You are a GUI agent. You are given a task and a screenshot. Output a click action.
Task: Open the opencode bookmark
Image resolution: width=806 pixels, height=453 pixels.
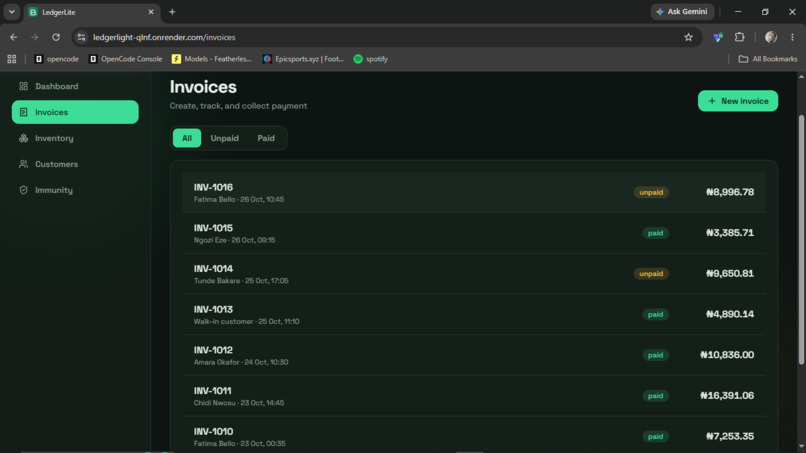coord(57,59)
